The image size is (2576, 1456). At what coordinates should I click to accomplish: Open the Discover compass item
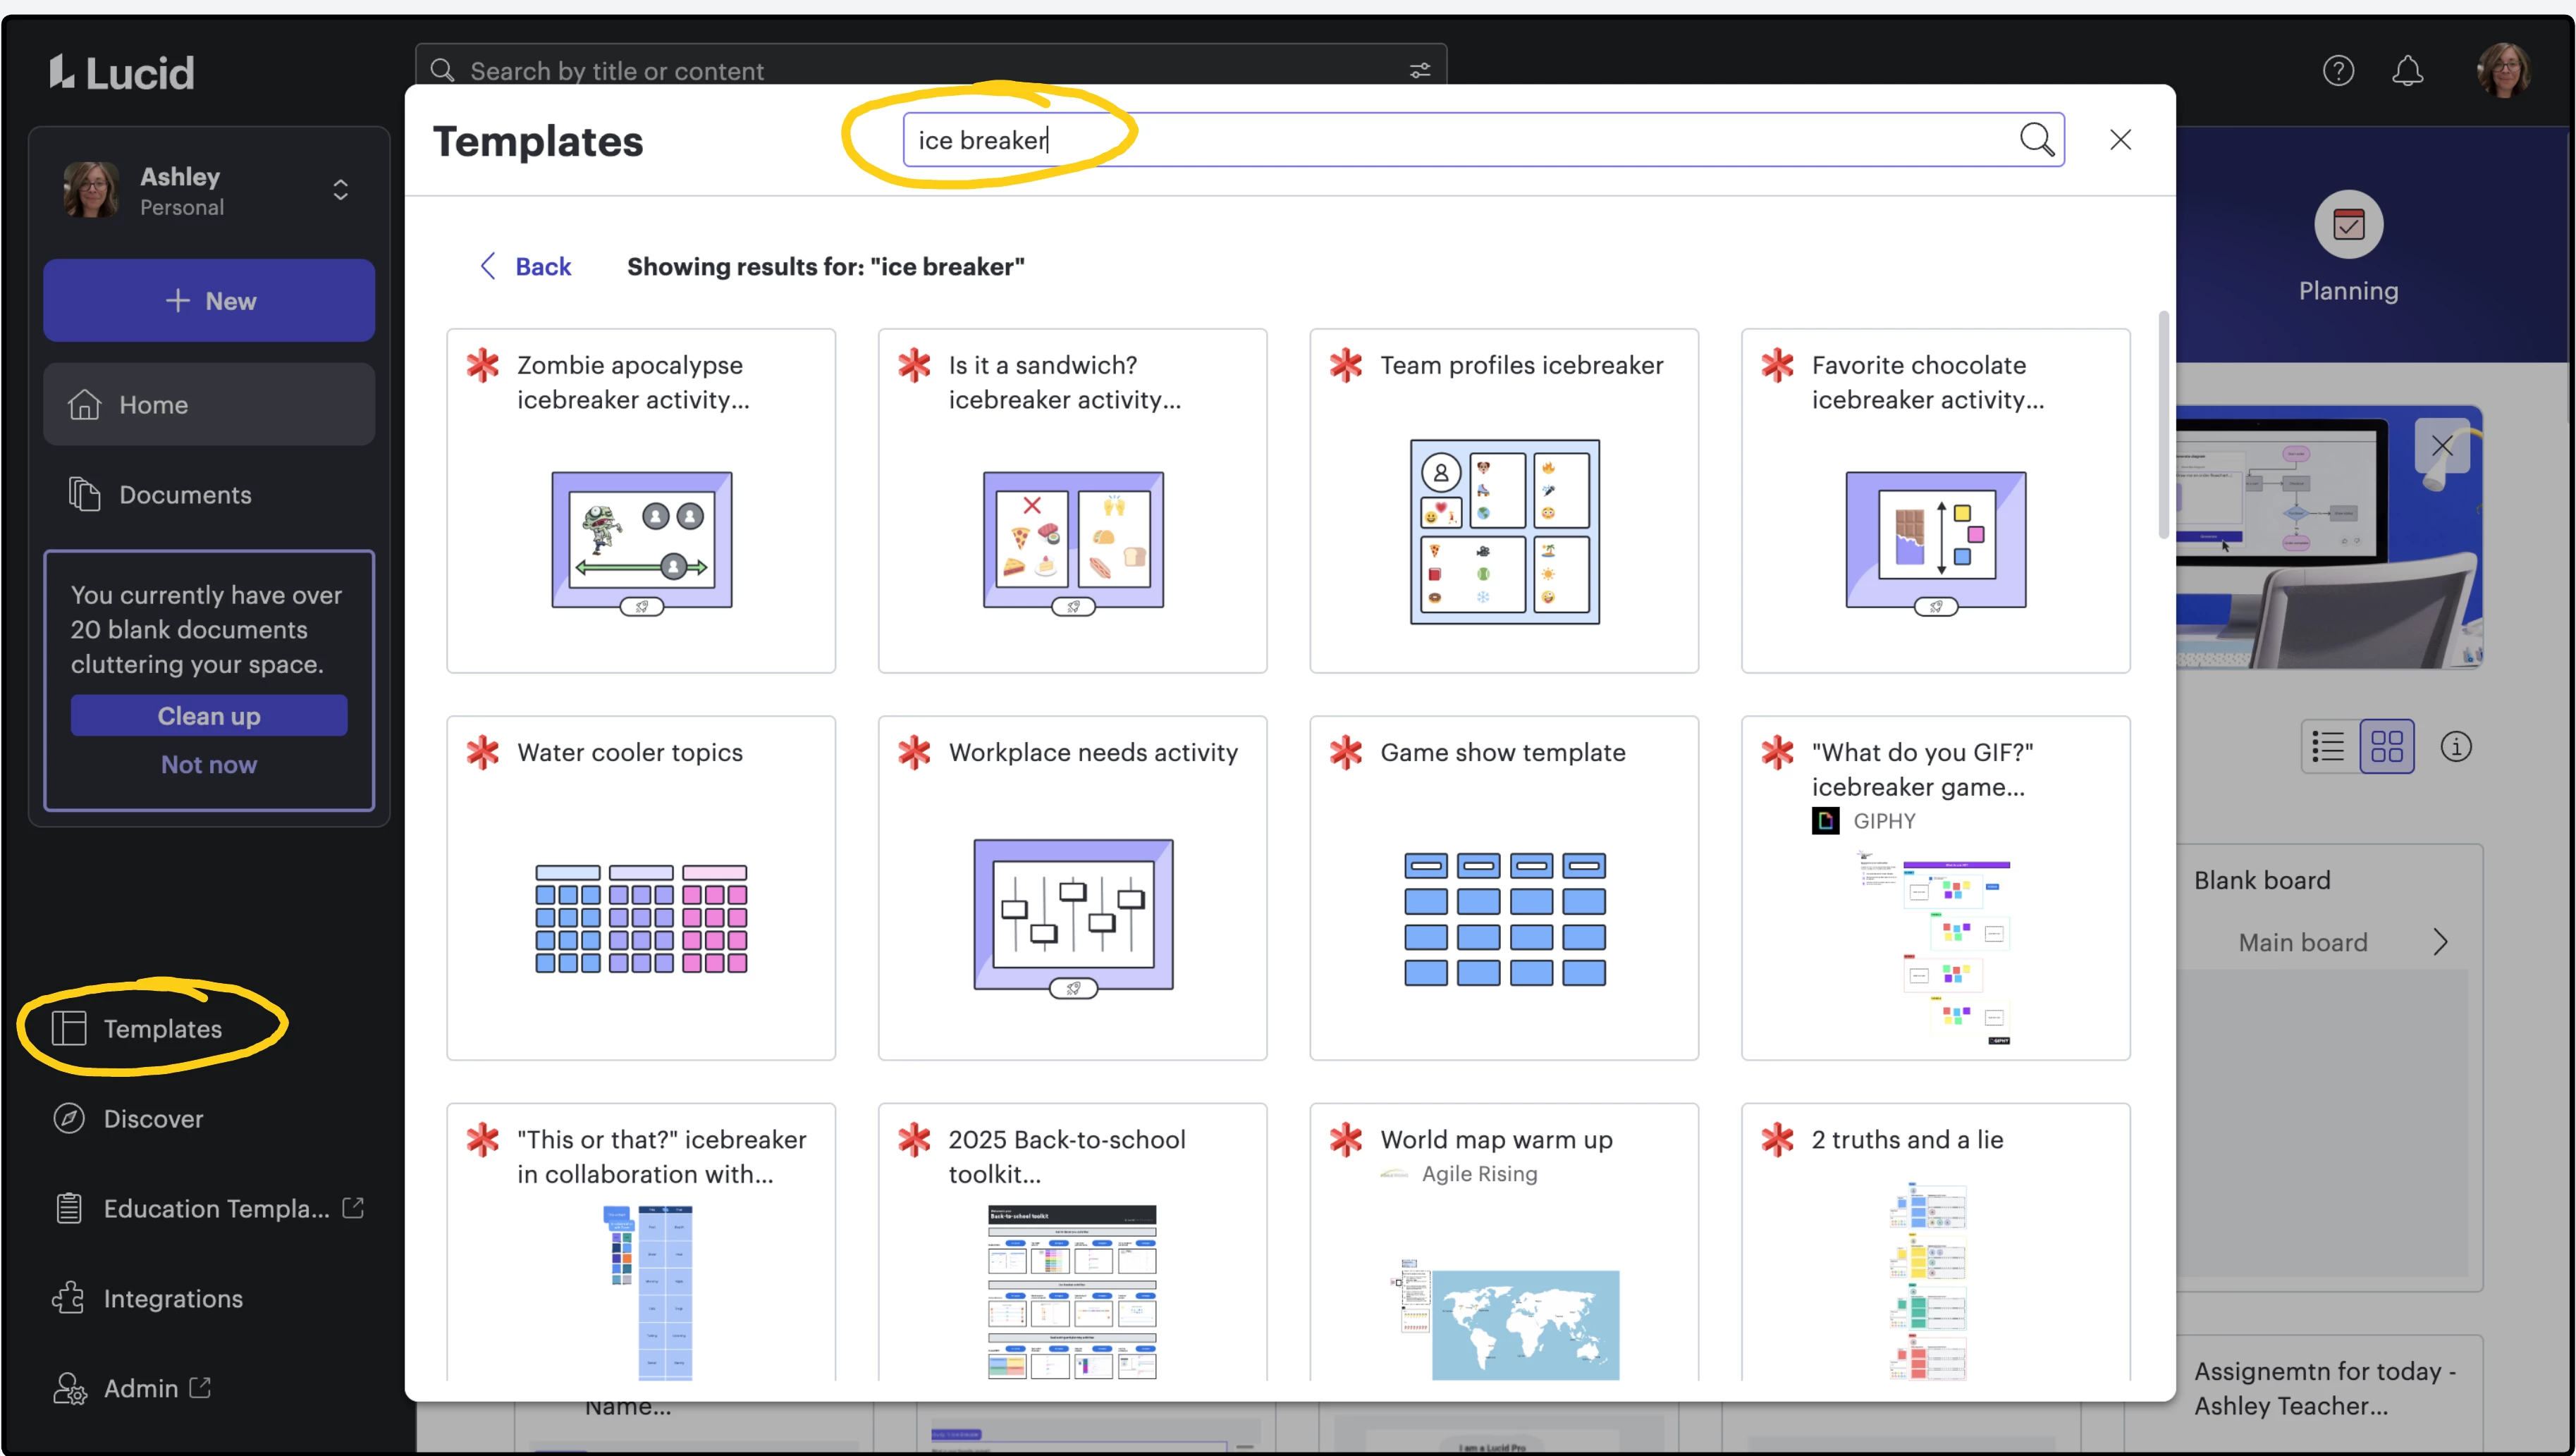[152, 1118]
